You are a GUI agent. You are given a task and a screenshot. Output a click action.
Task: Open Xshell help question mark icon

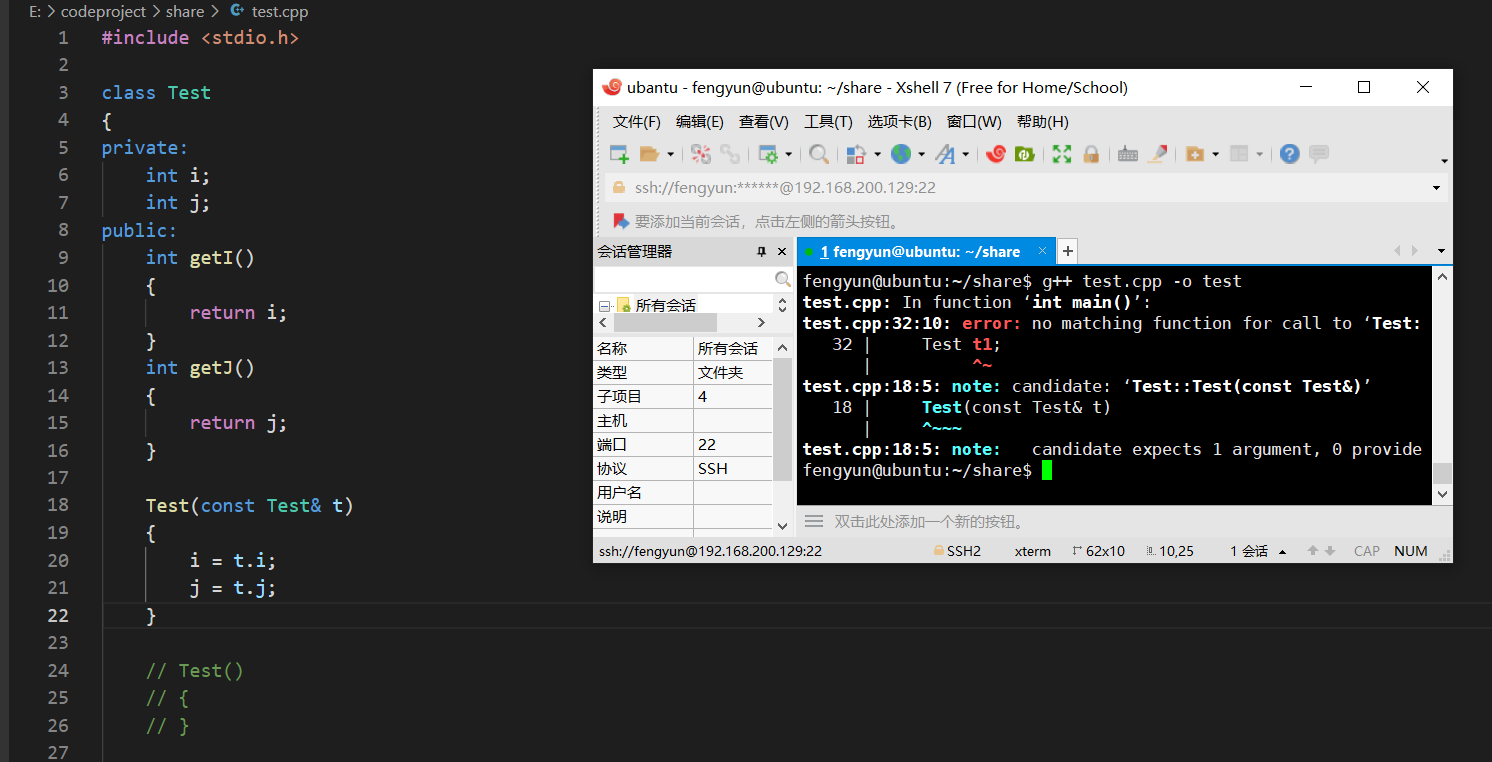(x=1290, y=154)
